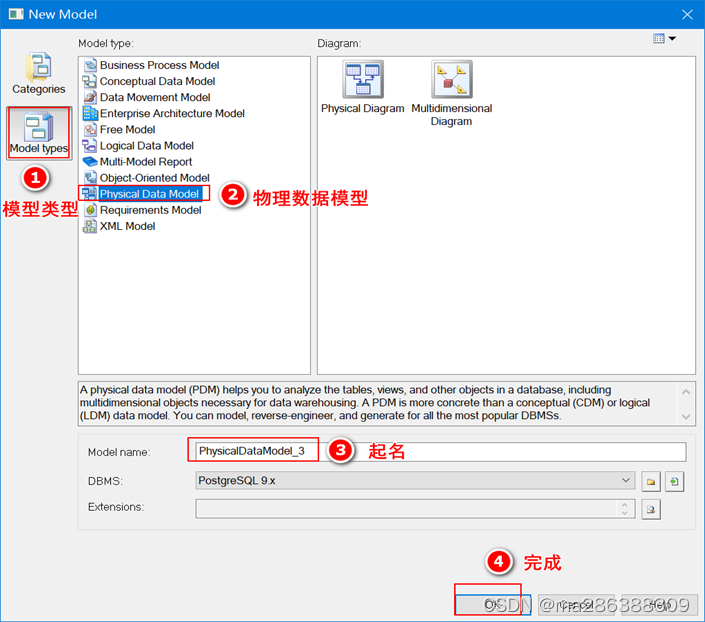705x622 pixels.
Task: Click description box scrollbar down arrow
Action: [686, 416]
